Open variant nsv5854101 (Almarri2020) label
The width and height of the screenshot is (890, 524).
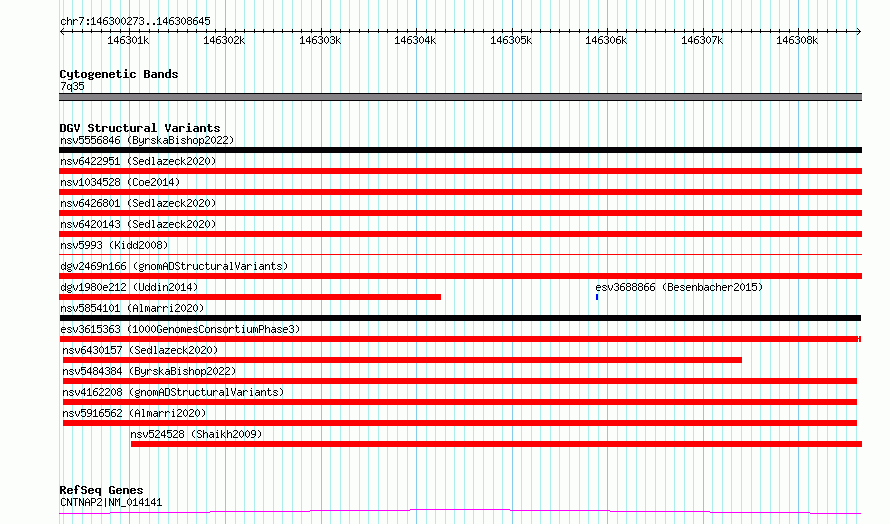click(132, 308)
